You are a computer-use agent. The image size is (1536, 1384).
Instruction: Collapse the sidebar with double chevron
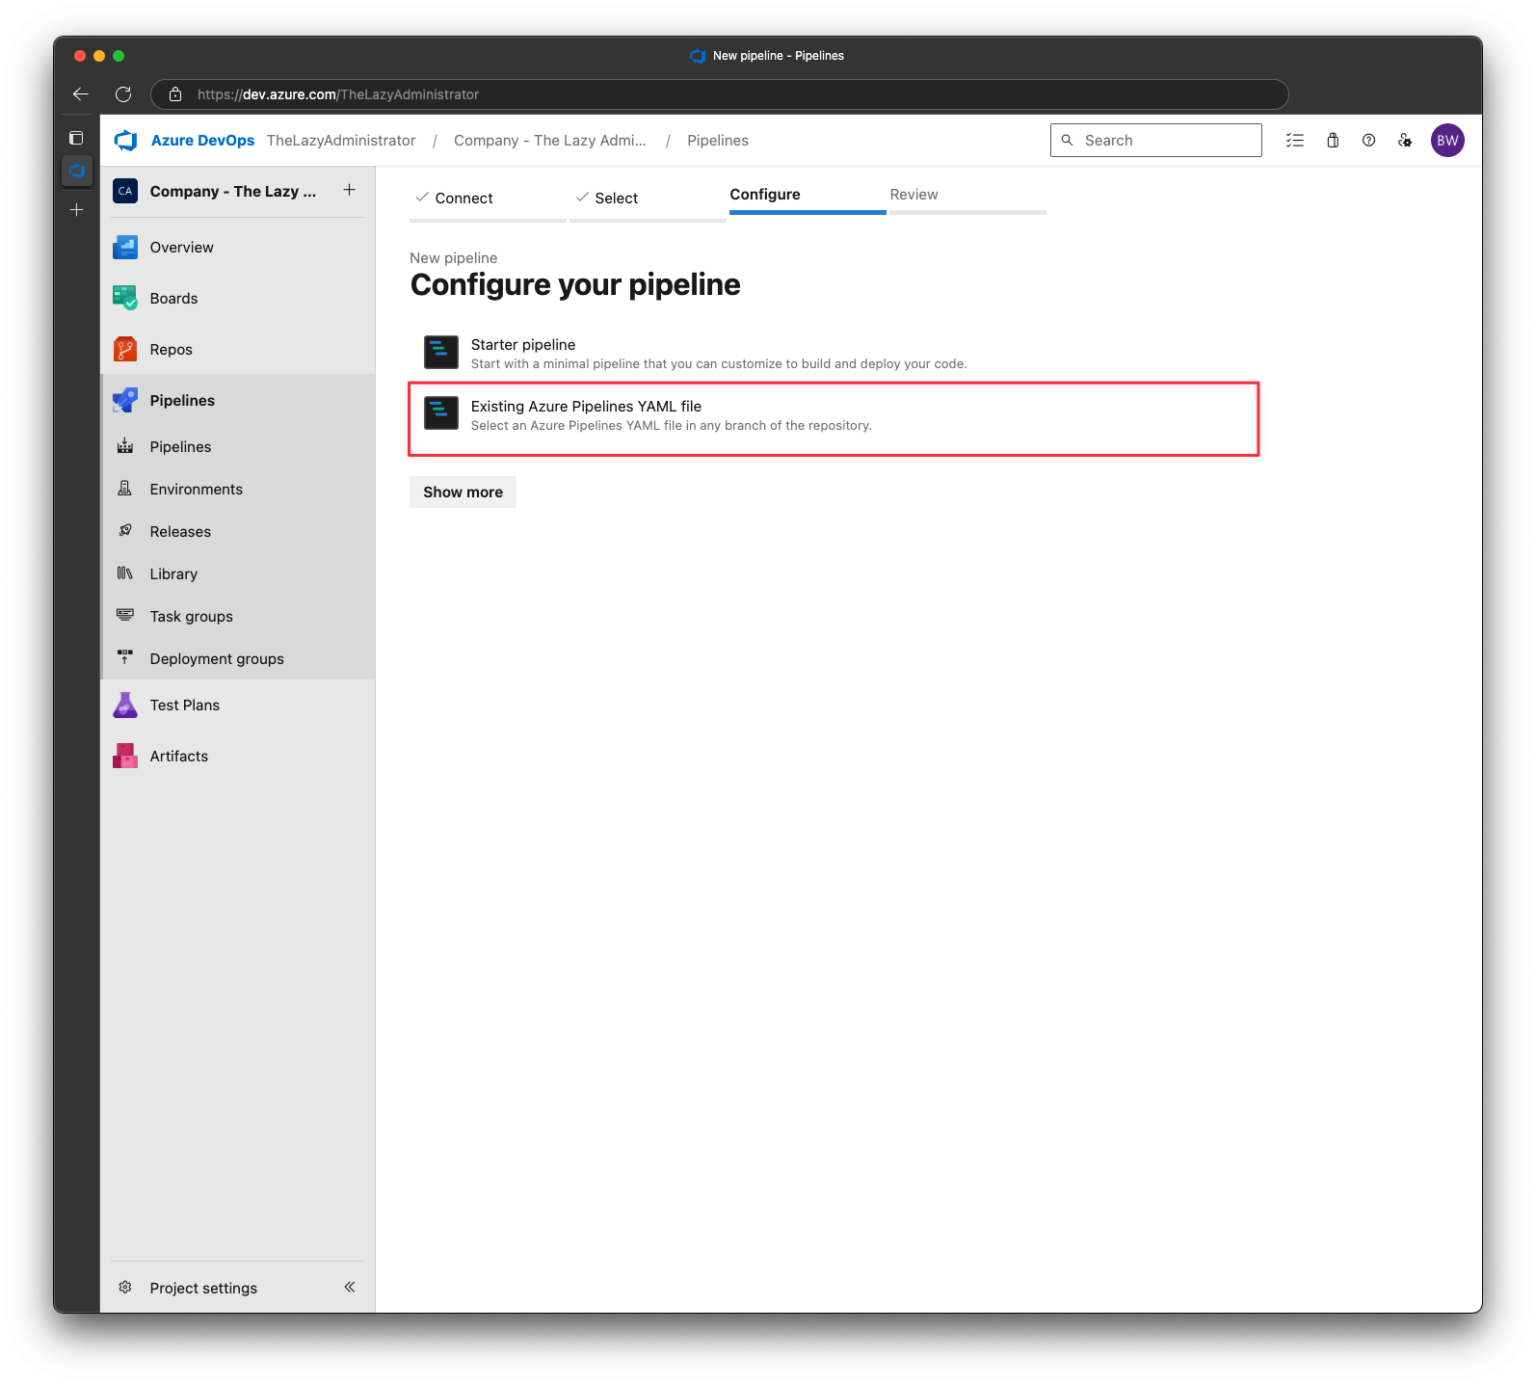point(350,1287)
